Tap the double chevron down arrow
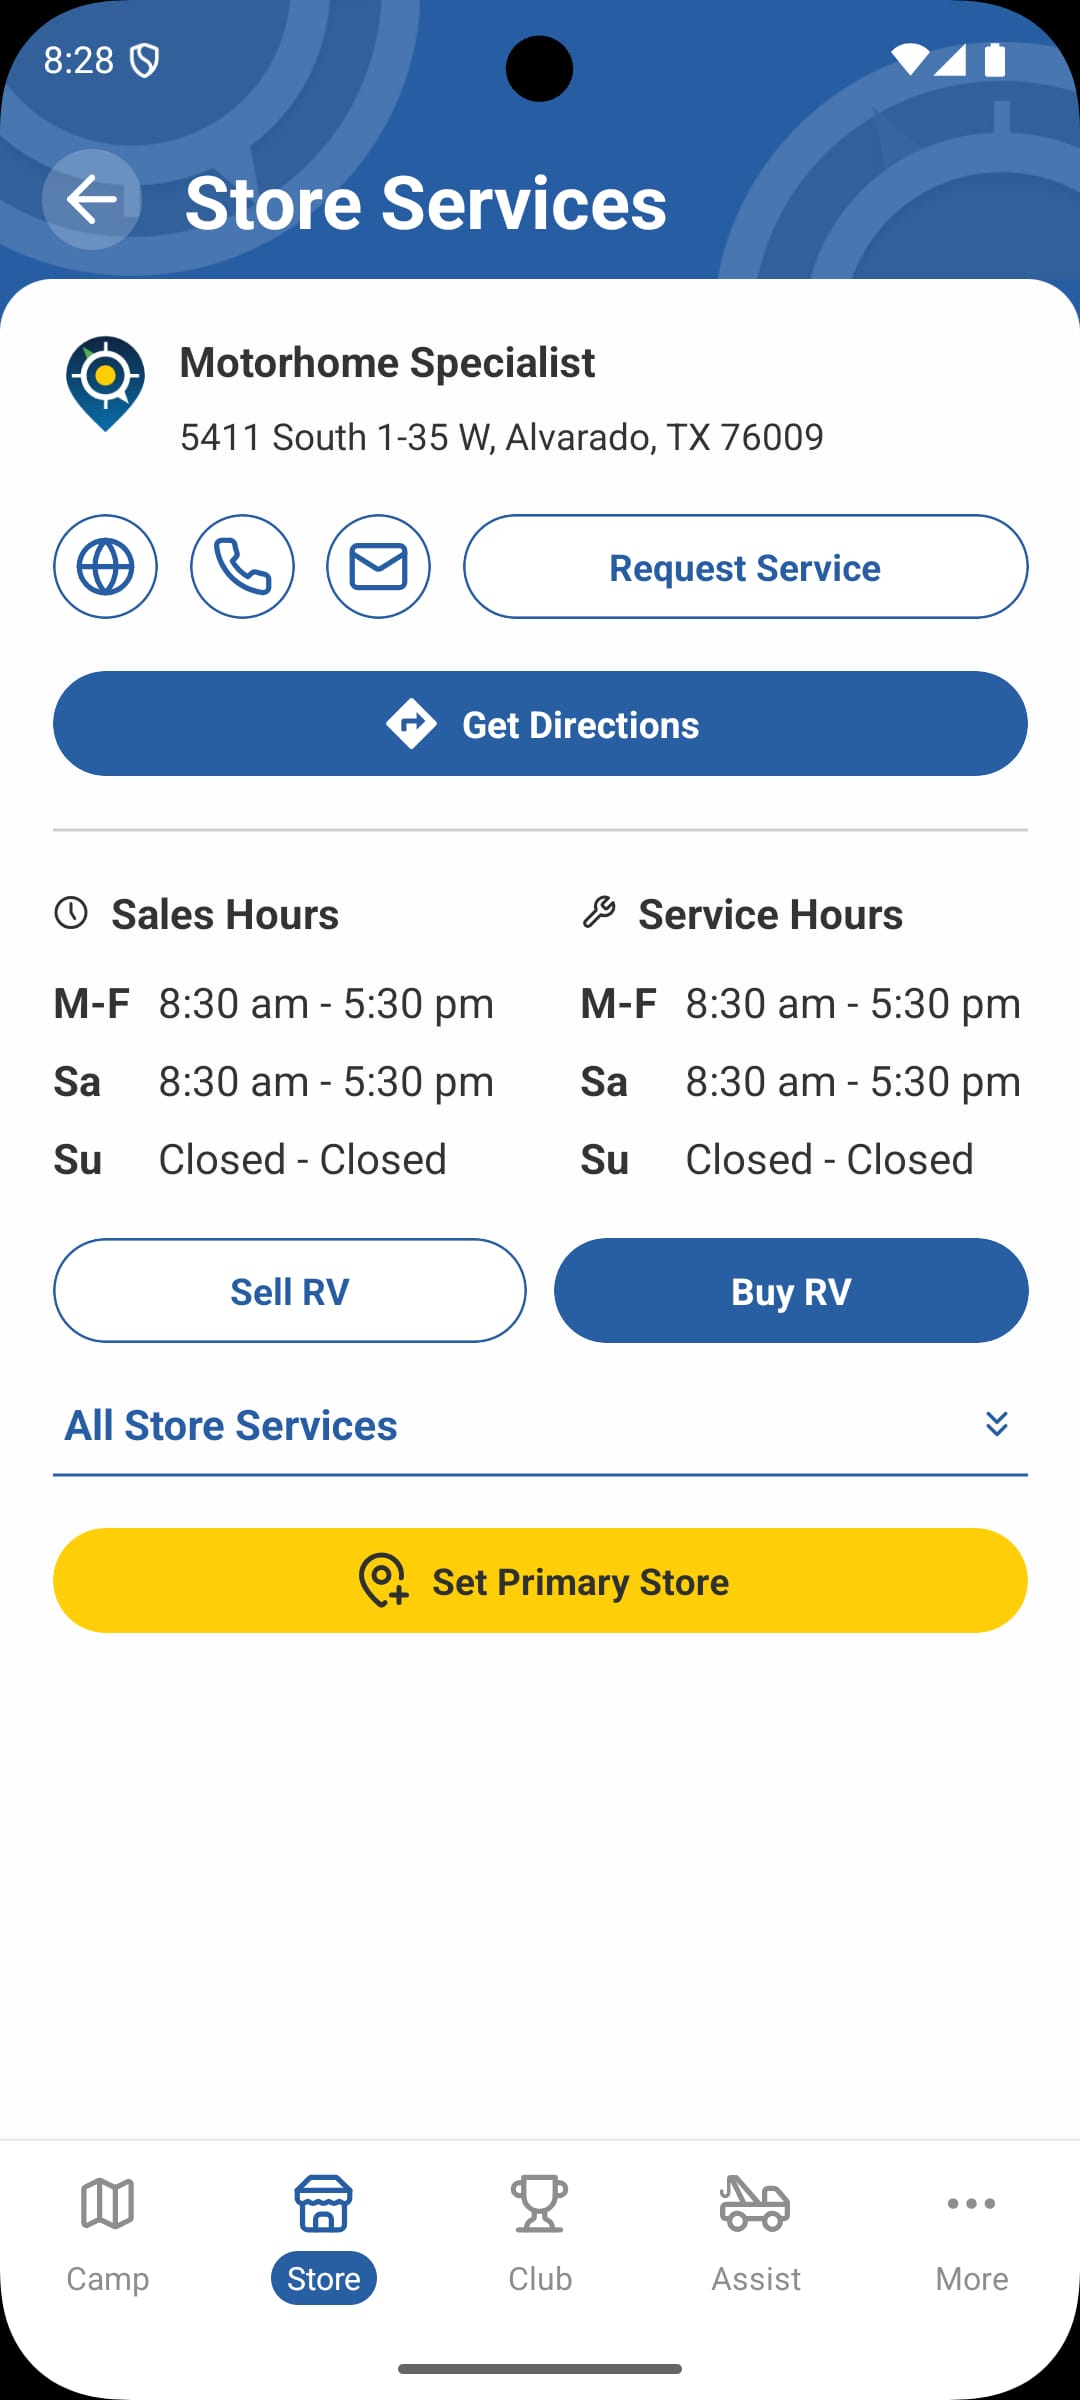This screenshot has height=2400, width=1080. 996,1424
